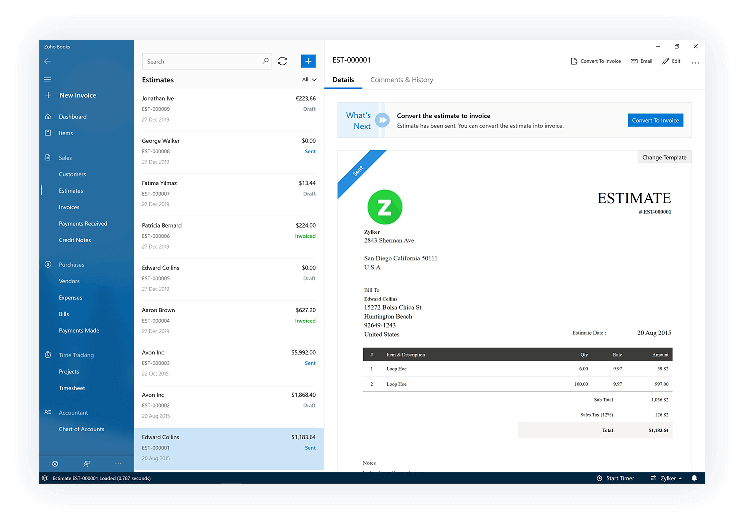Click the blue Convert To Invoice button
The height and width of the screenshot is (523, 745).
(655, 120)
